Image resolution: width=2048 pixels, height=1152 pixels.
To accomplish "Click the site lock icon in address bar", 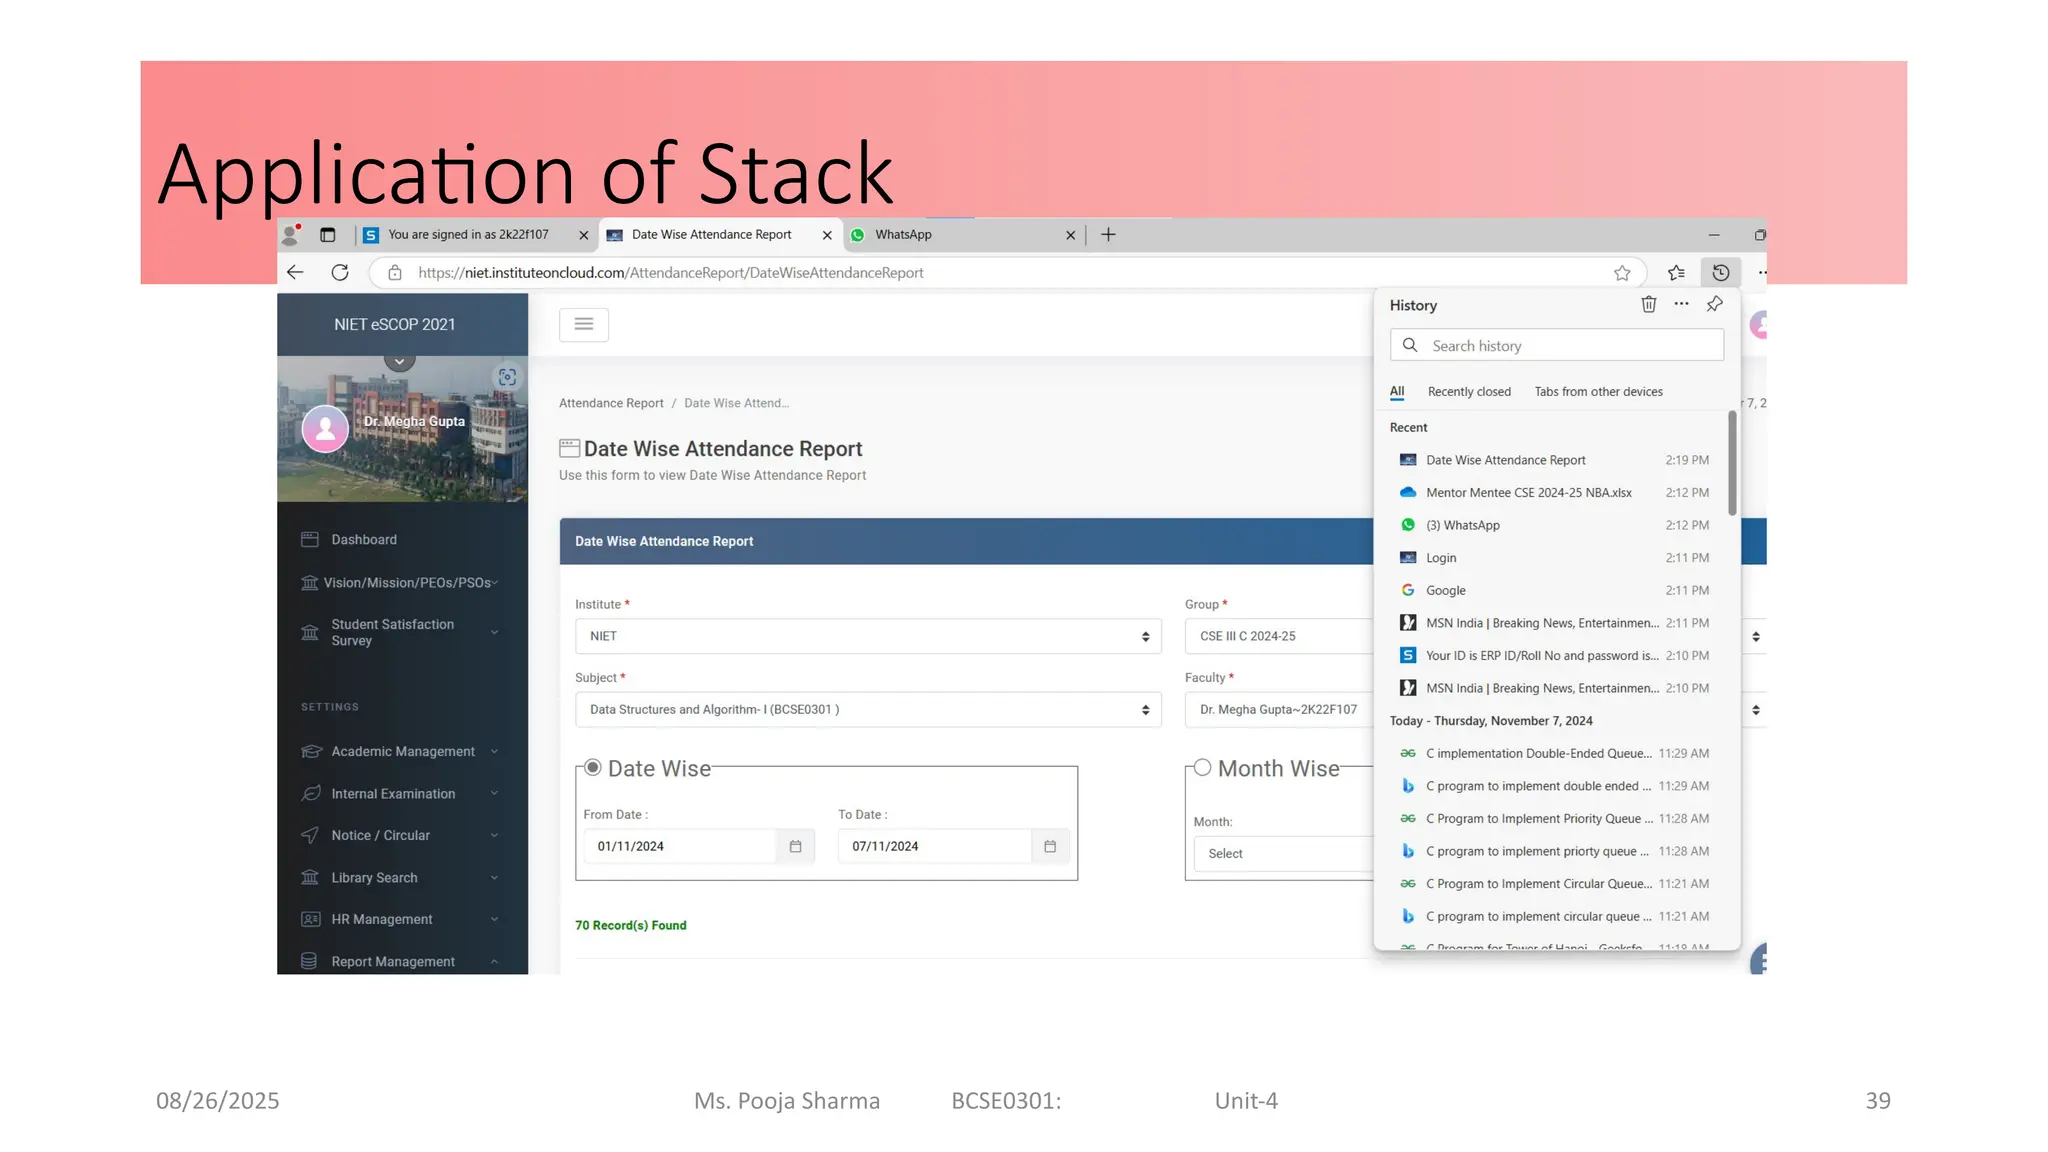I will point(395,272).
